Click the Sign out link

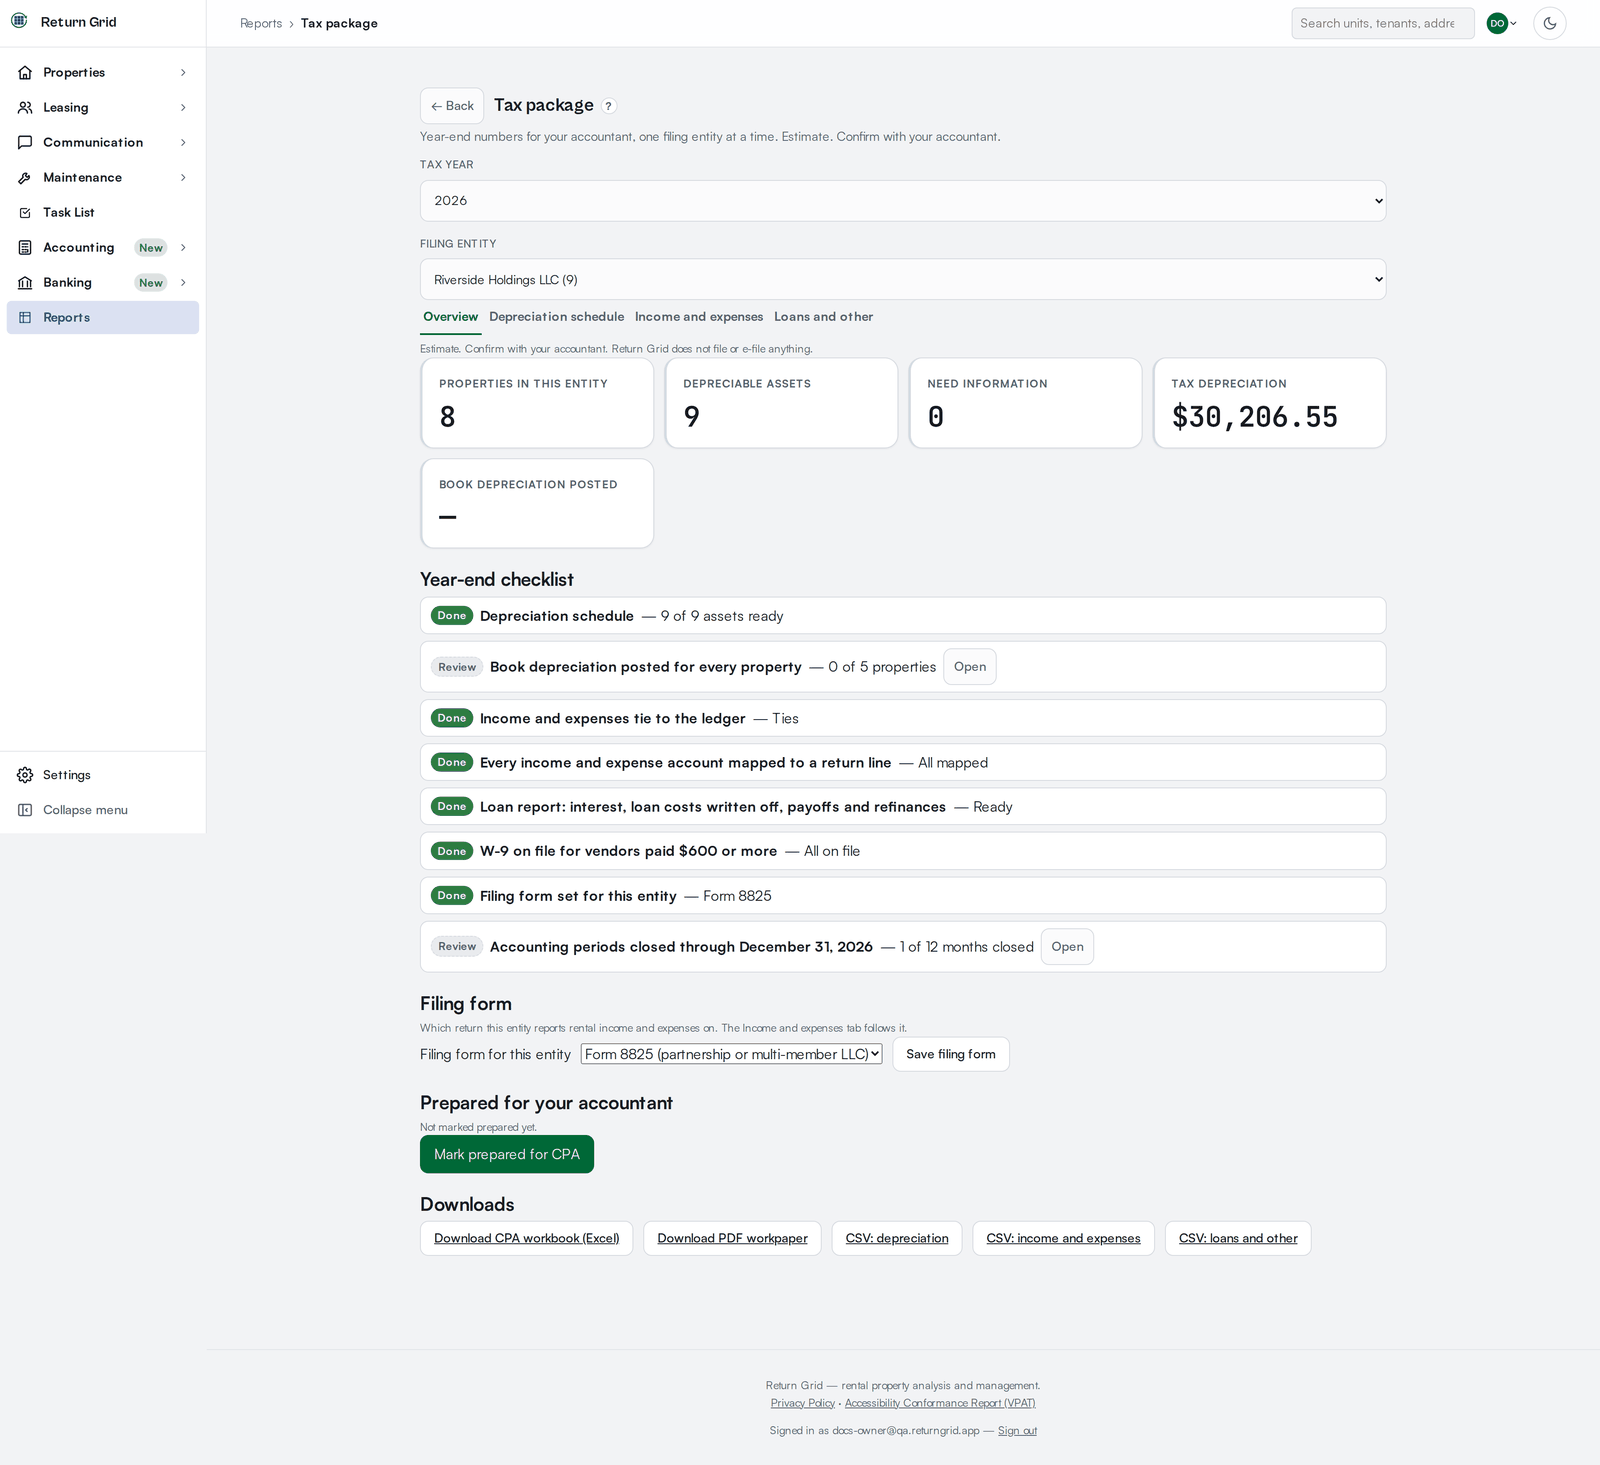coord(1017,1431)
